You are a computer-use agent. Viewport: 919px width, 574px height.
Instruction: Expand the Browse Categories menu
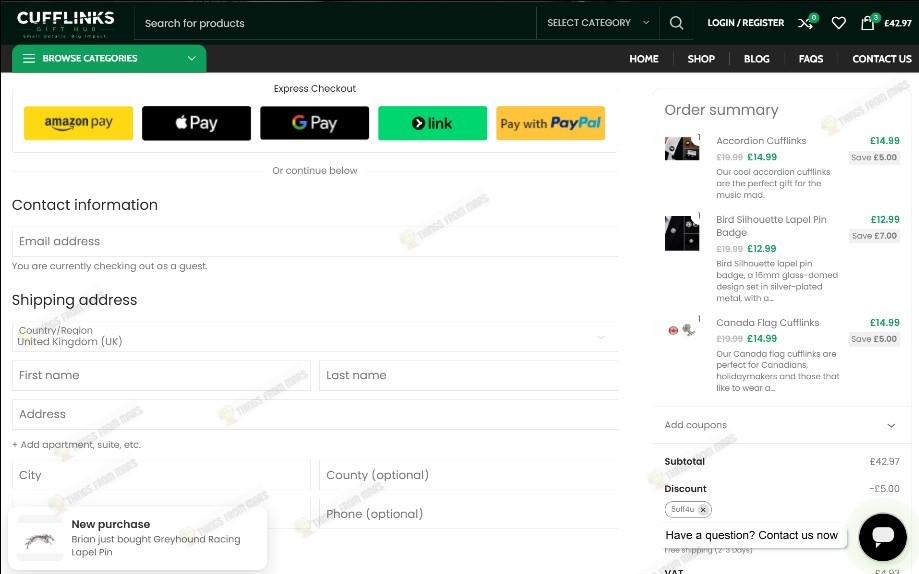point(109,59)
